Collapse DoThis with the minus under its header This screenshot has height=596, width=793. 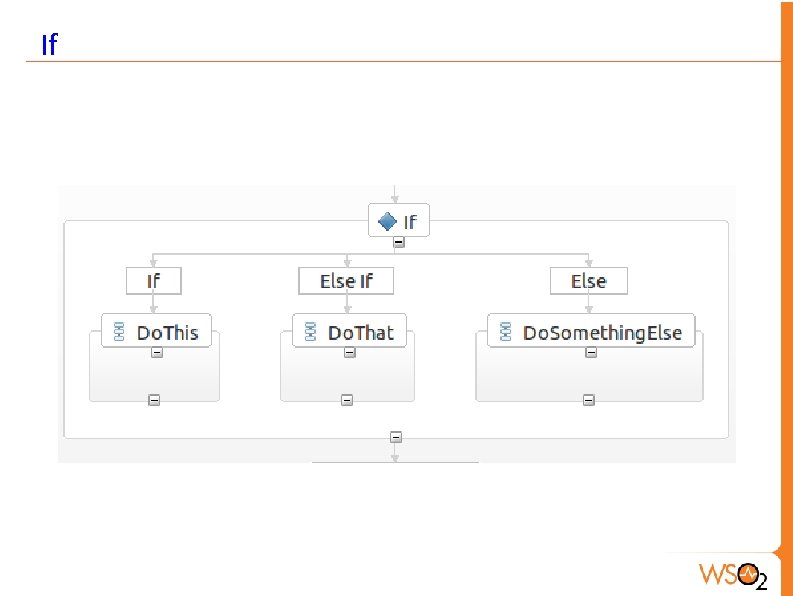(157, 352)
